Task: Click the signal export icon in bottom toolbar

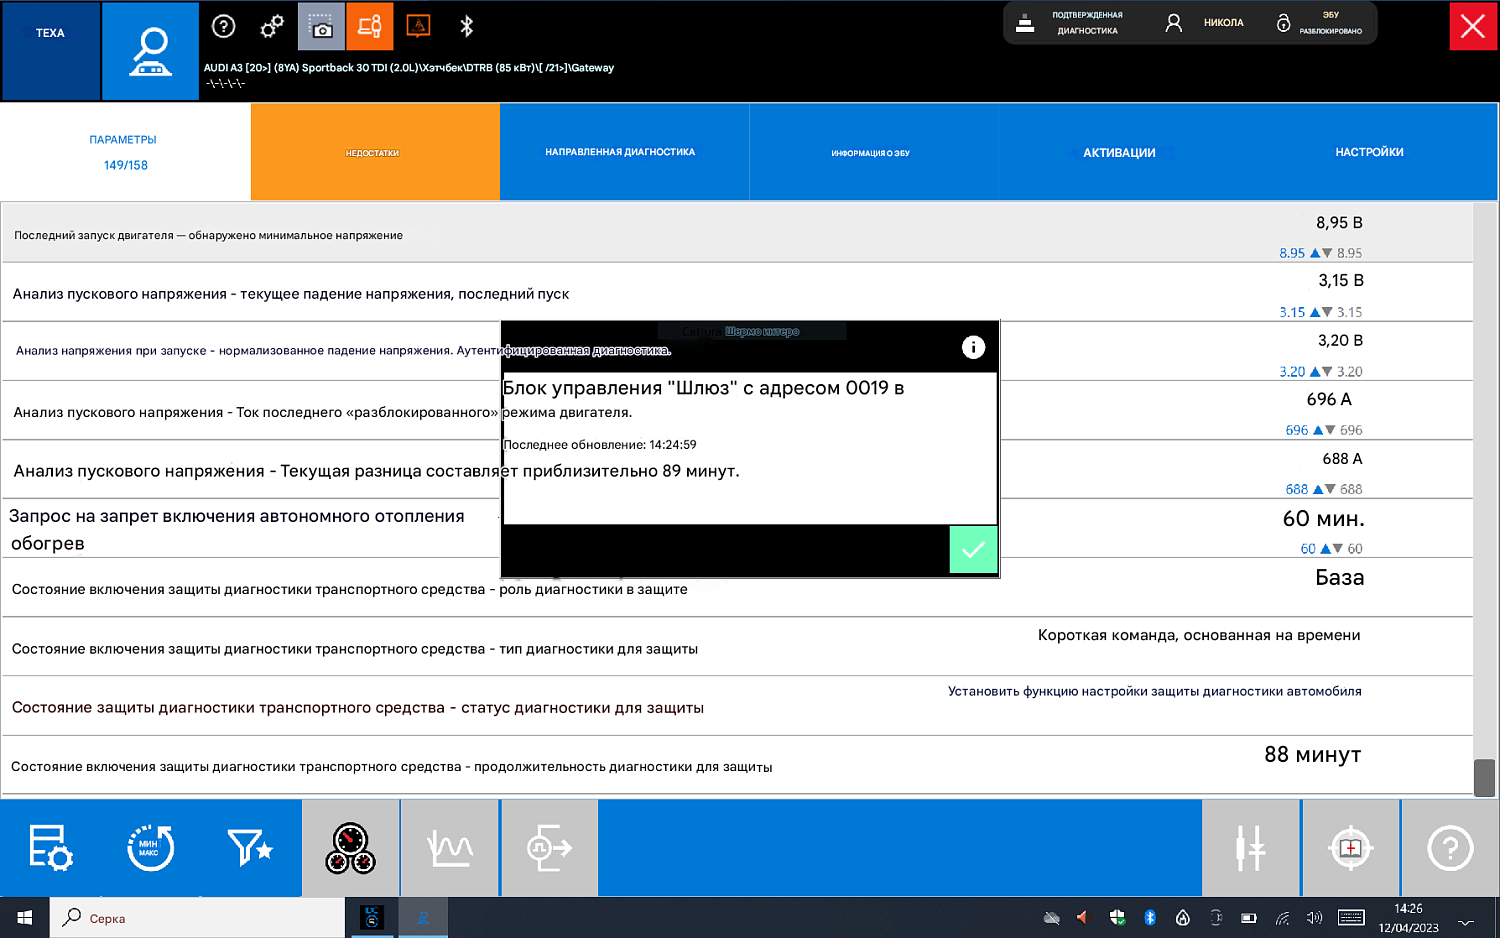Action: point(549,848)
